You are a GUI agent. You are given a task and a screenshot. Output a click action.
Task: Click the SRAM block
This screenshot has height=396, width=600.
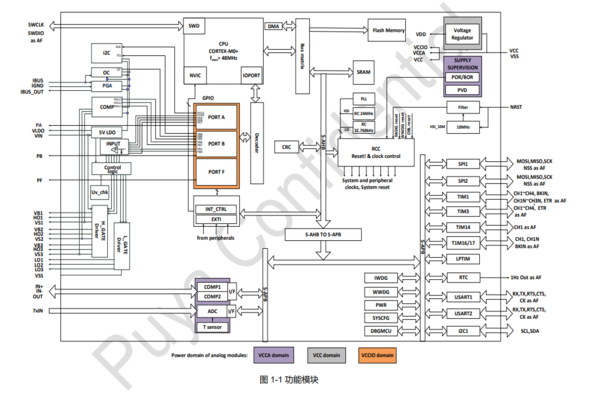point(363,72)
